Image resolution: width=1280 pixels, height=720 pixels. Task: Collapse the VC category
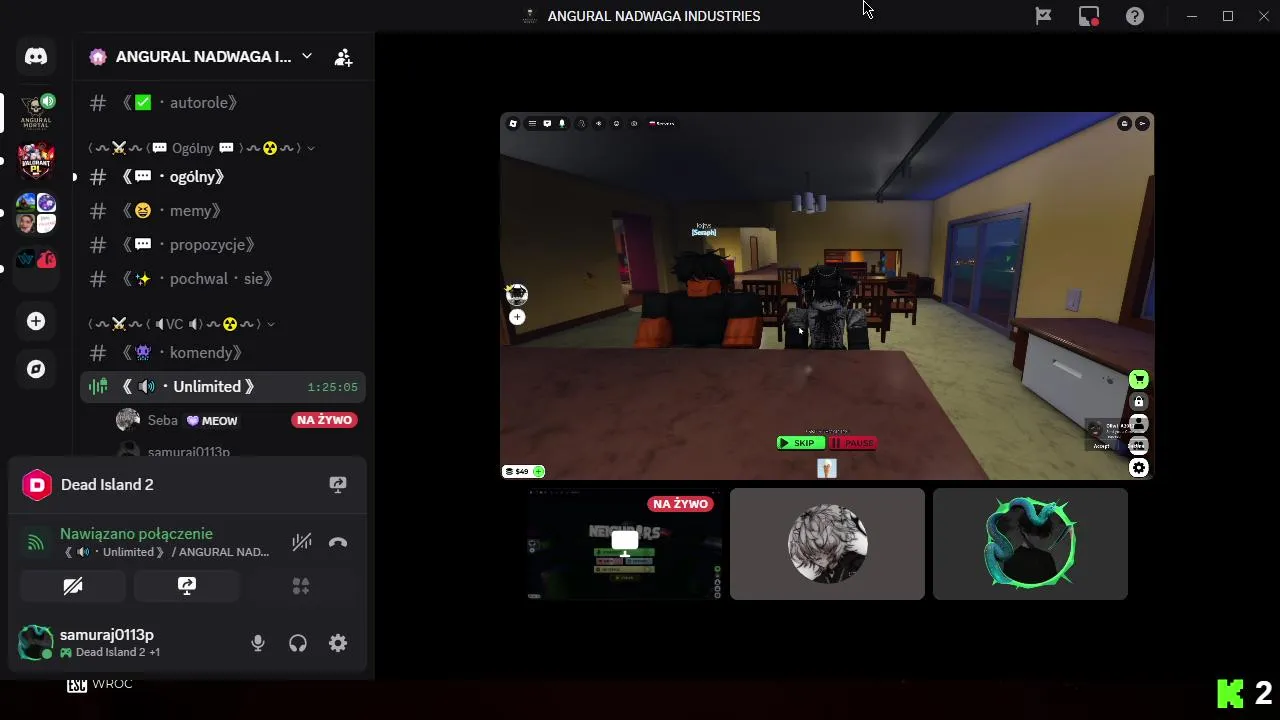coord(181,324)
